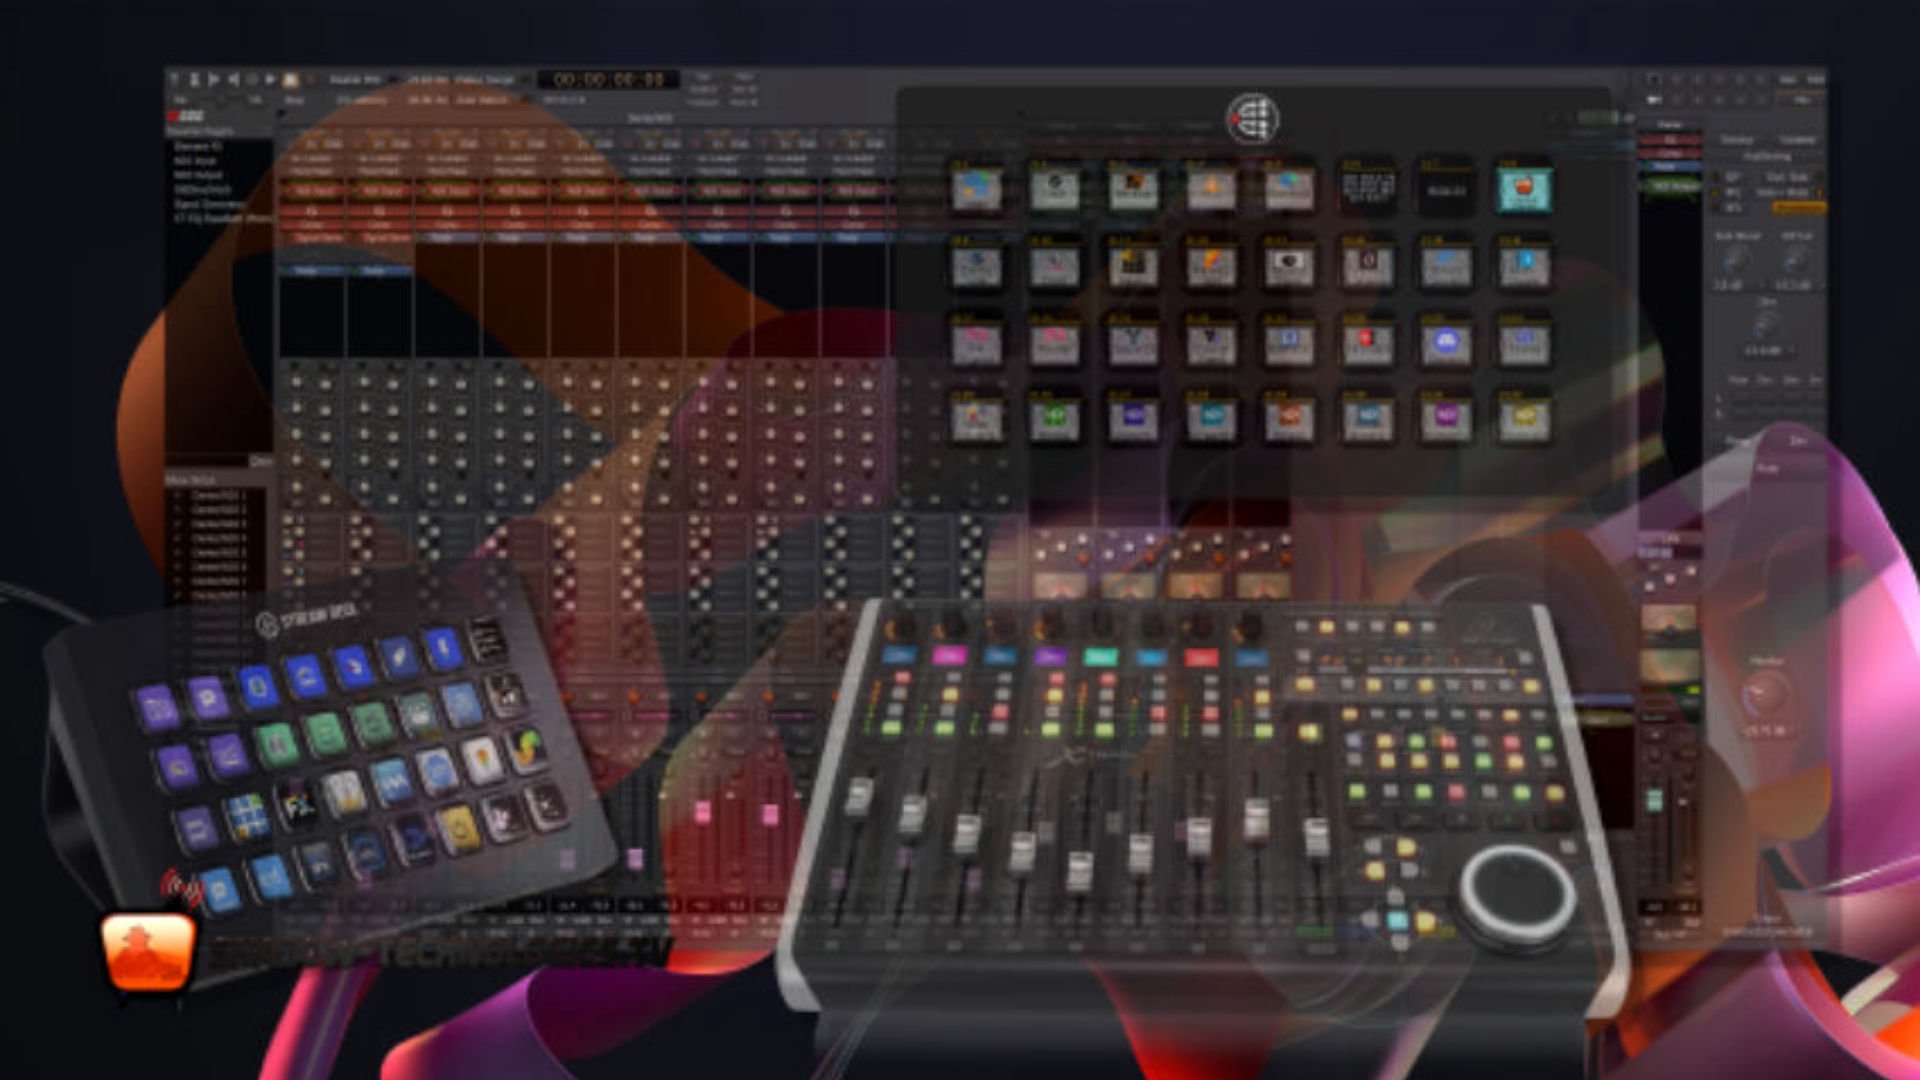Tick the first checkbox in the lower-left strip list
The width and height of the screenshot is (1920, 1080).
(x=179, y=496)
